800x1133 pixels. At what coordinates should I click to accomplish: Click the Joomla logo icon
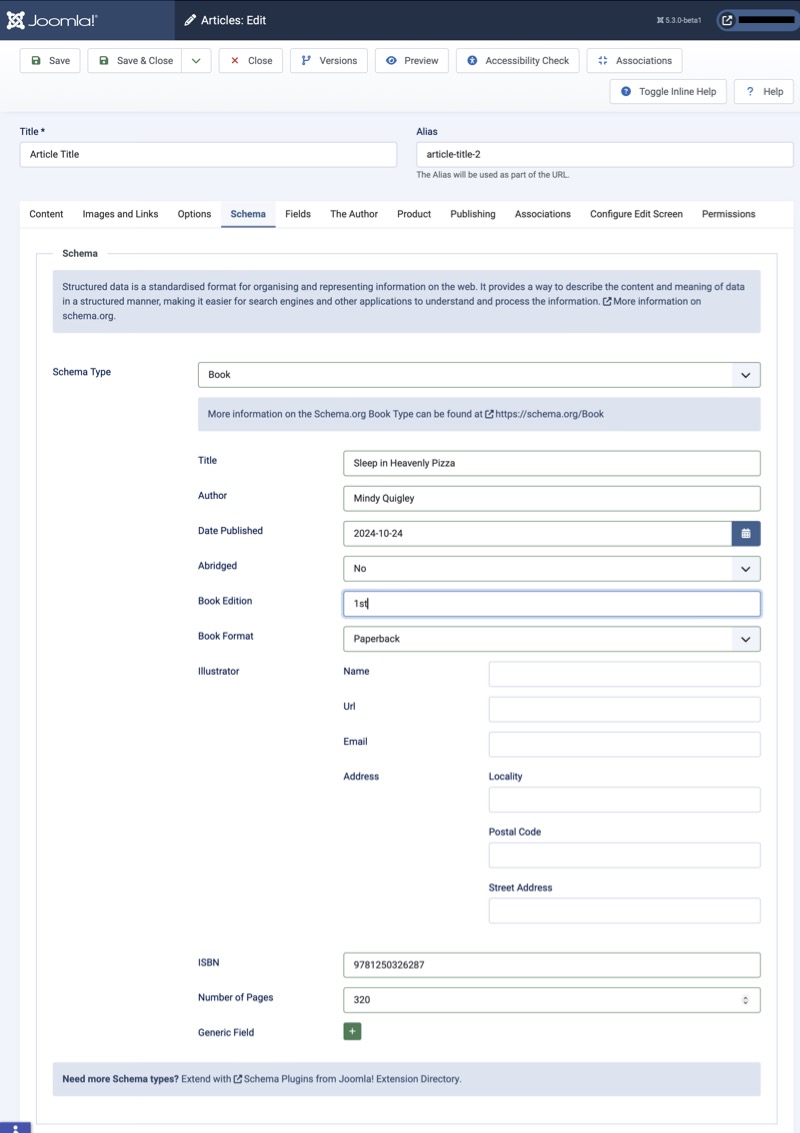16,20
